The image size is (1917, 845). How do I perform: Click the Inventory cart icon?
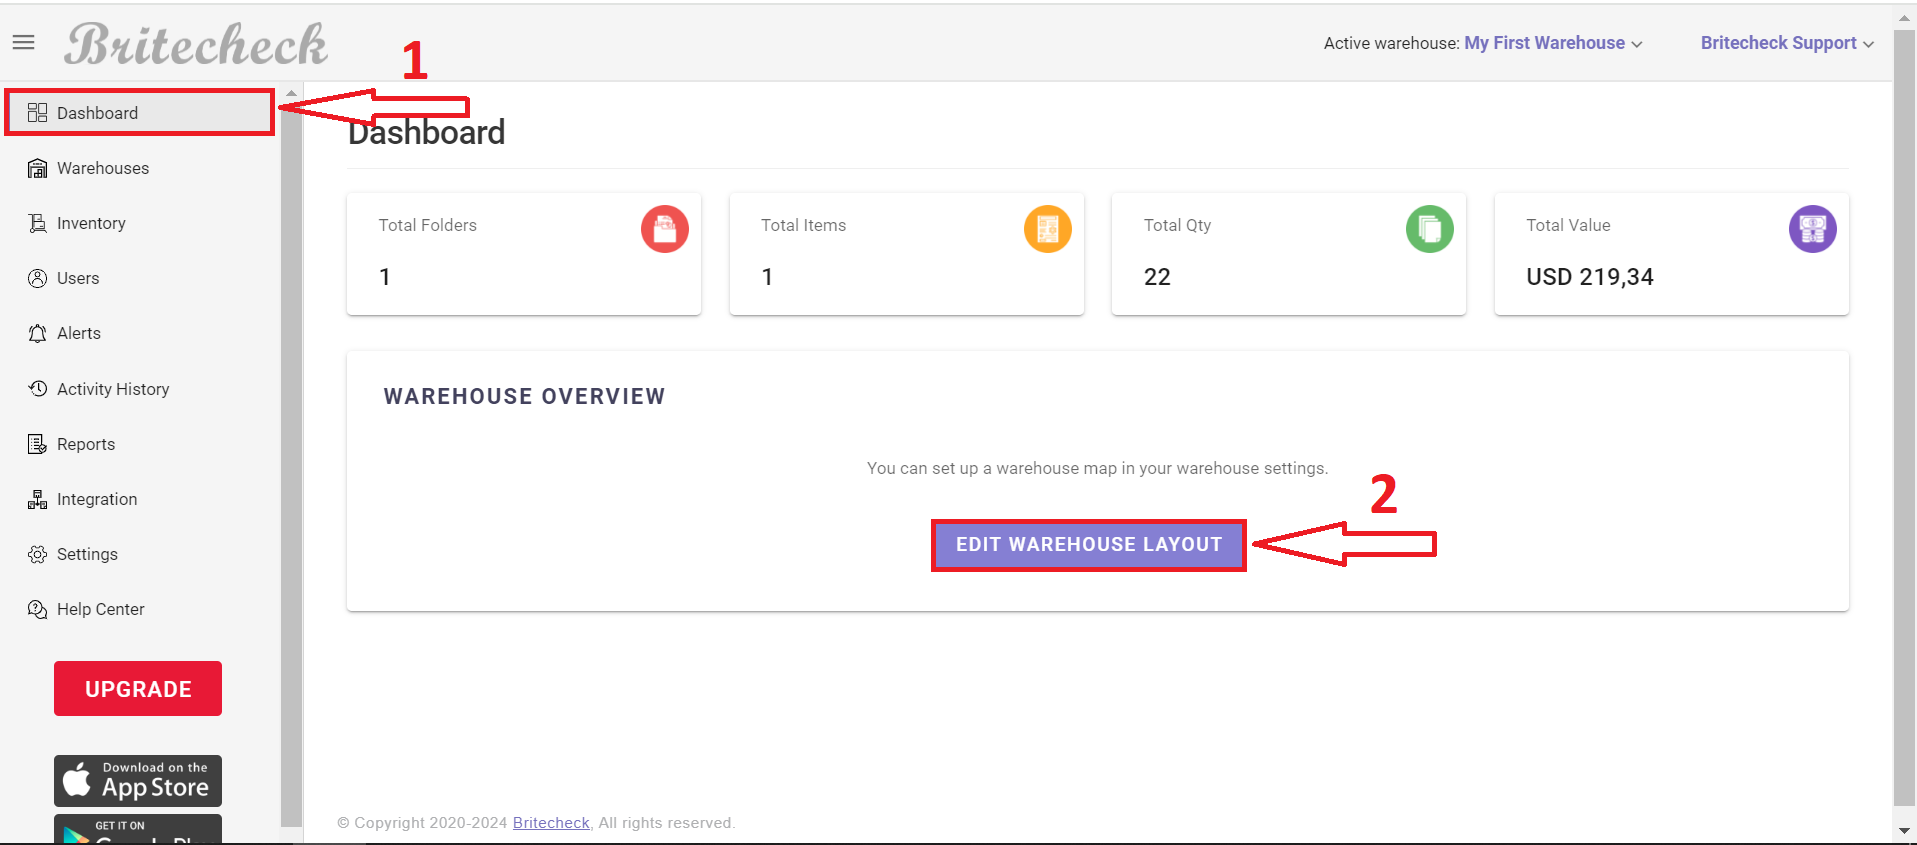pyautogui.click(x=37, y=223)
